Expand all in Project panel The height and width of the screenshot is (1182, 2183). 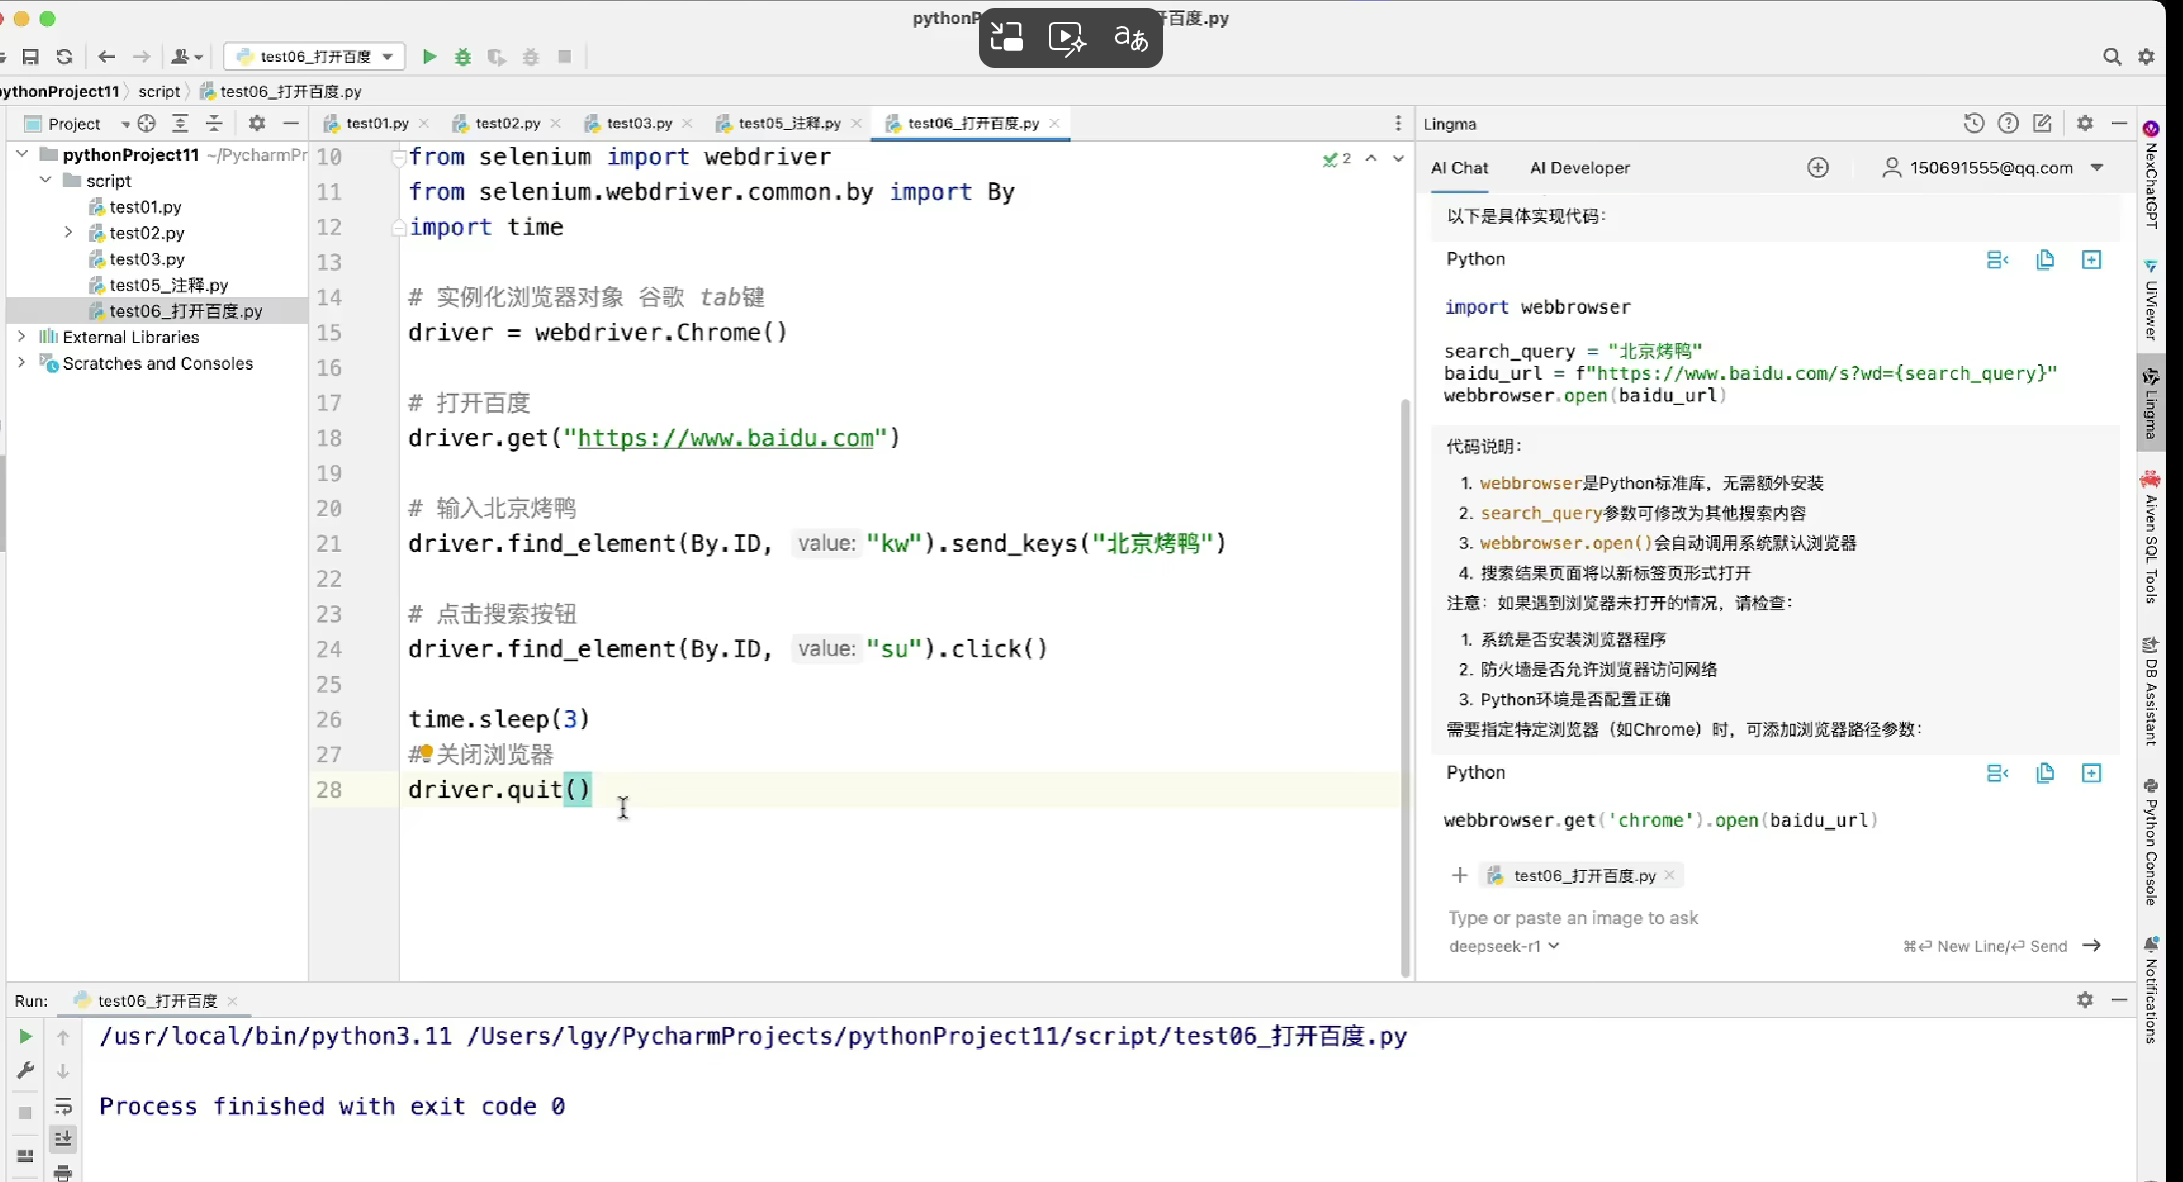[180, 123]
